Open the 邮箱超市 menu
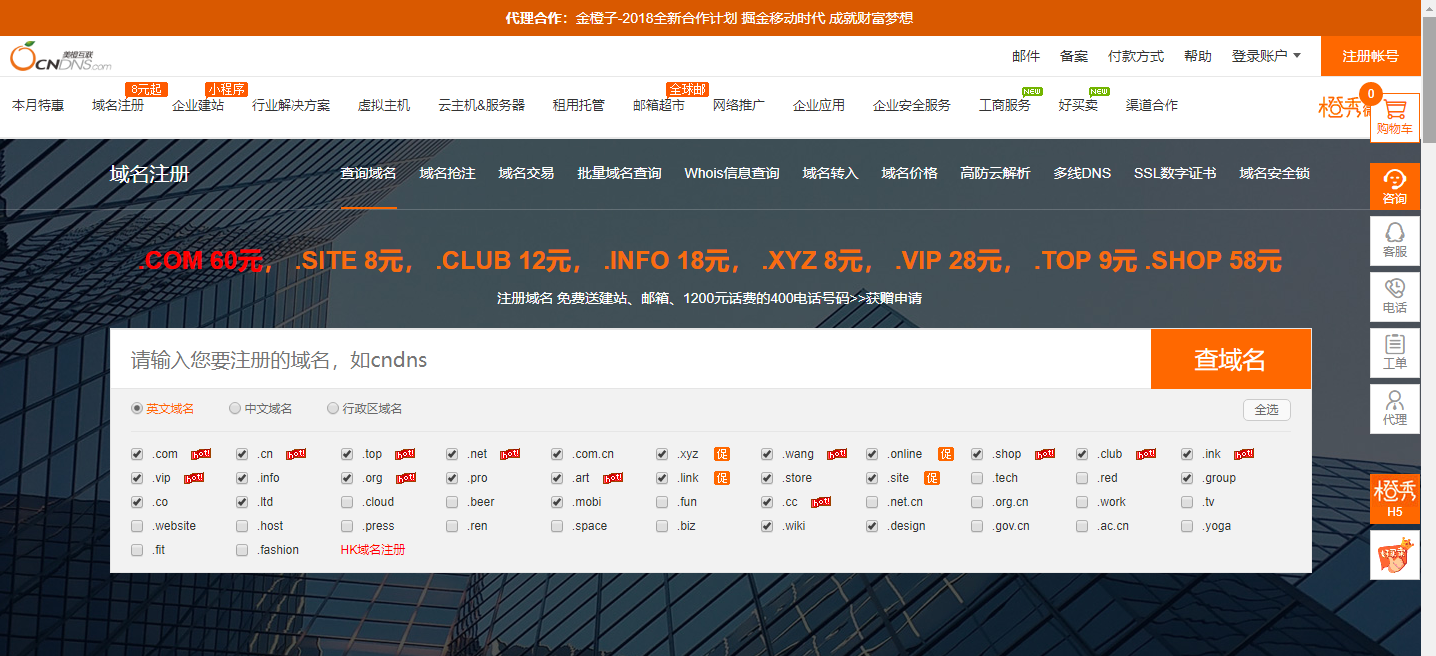This screenshot has width=1436, height=656. coord(659,105)
